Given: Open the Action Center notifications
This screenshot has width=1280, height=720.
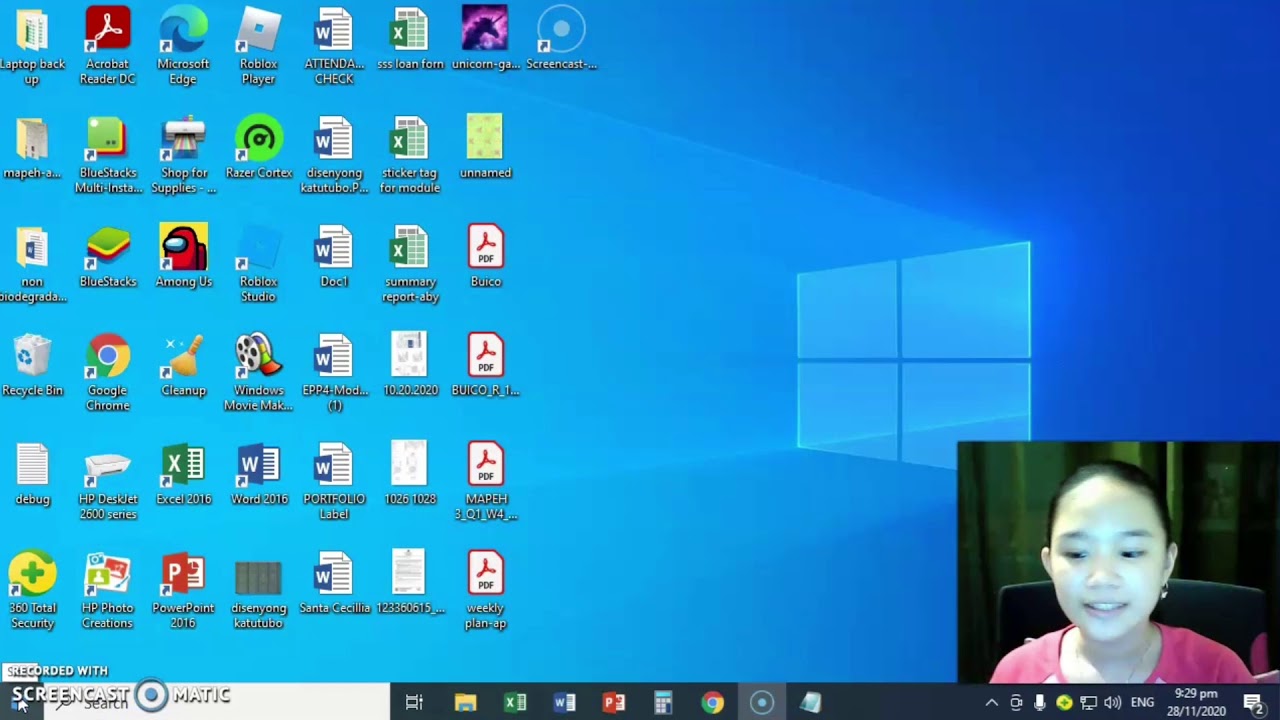Looking at the screenshot, I should tap(1254, 702).
